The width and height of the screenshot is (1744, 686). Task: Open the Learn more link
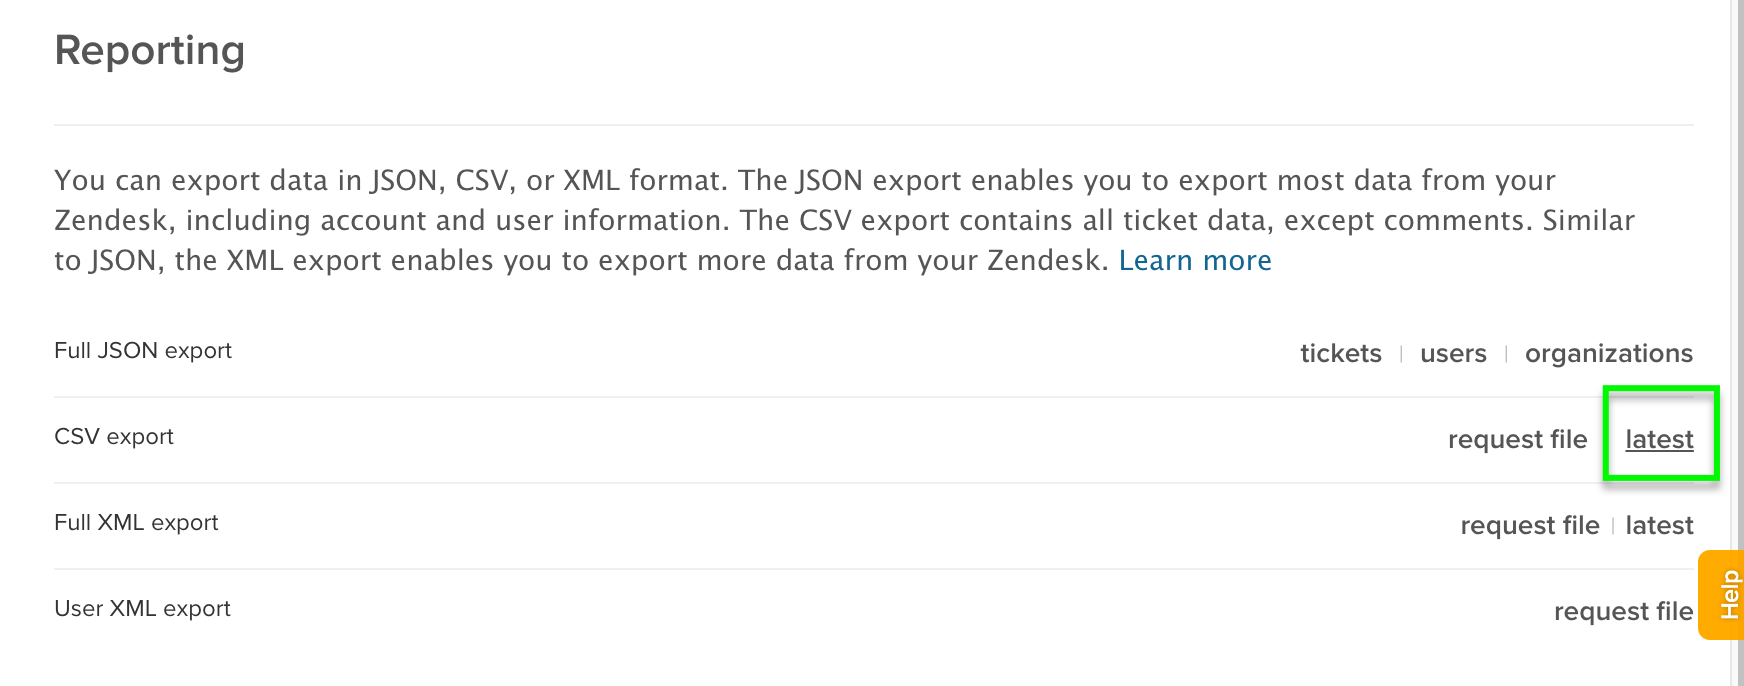(x=1194, y=261)
